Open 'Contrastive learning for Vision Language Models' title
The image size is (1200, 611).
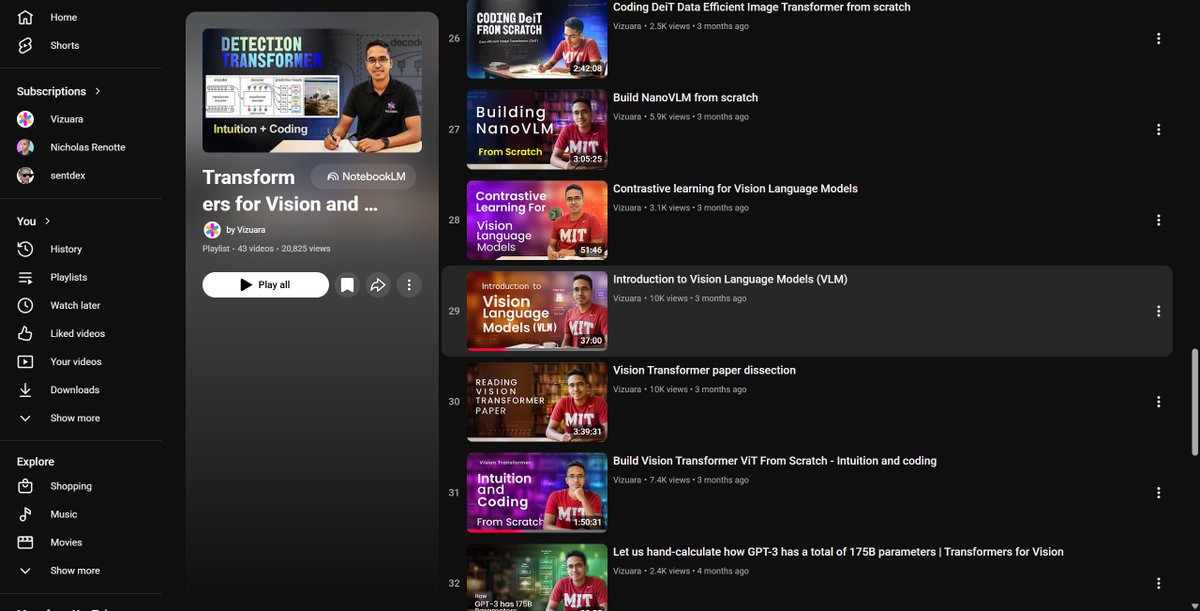[x=735, y=189]
